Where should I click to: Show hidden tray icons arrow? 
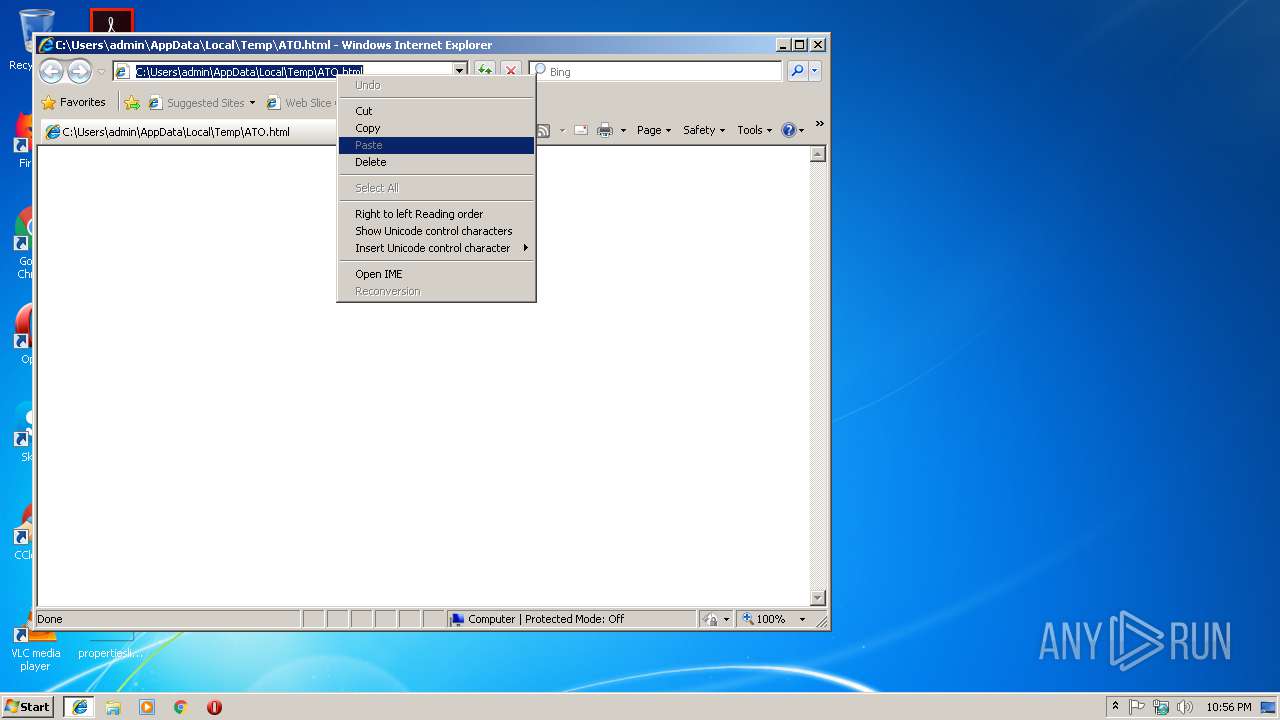pyautogui.click(x=1115, y=706)
